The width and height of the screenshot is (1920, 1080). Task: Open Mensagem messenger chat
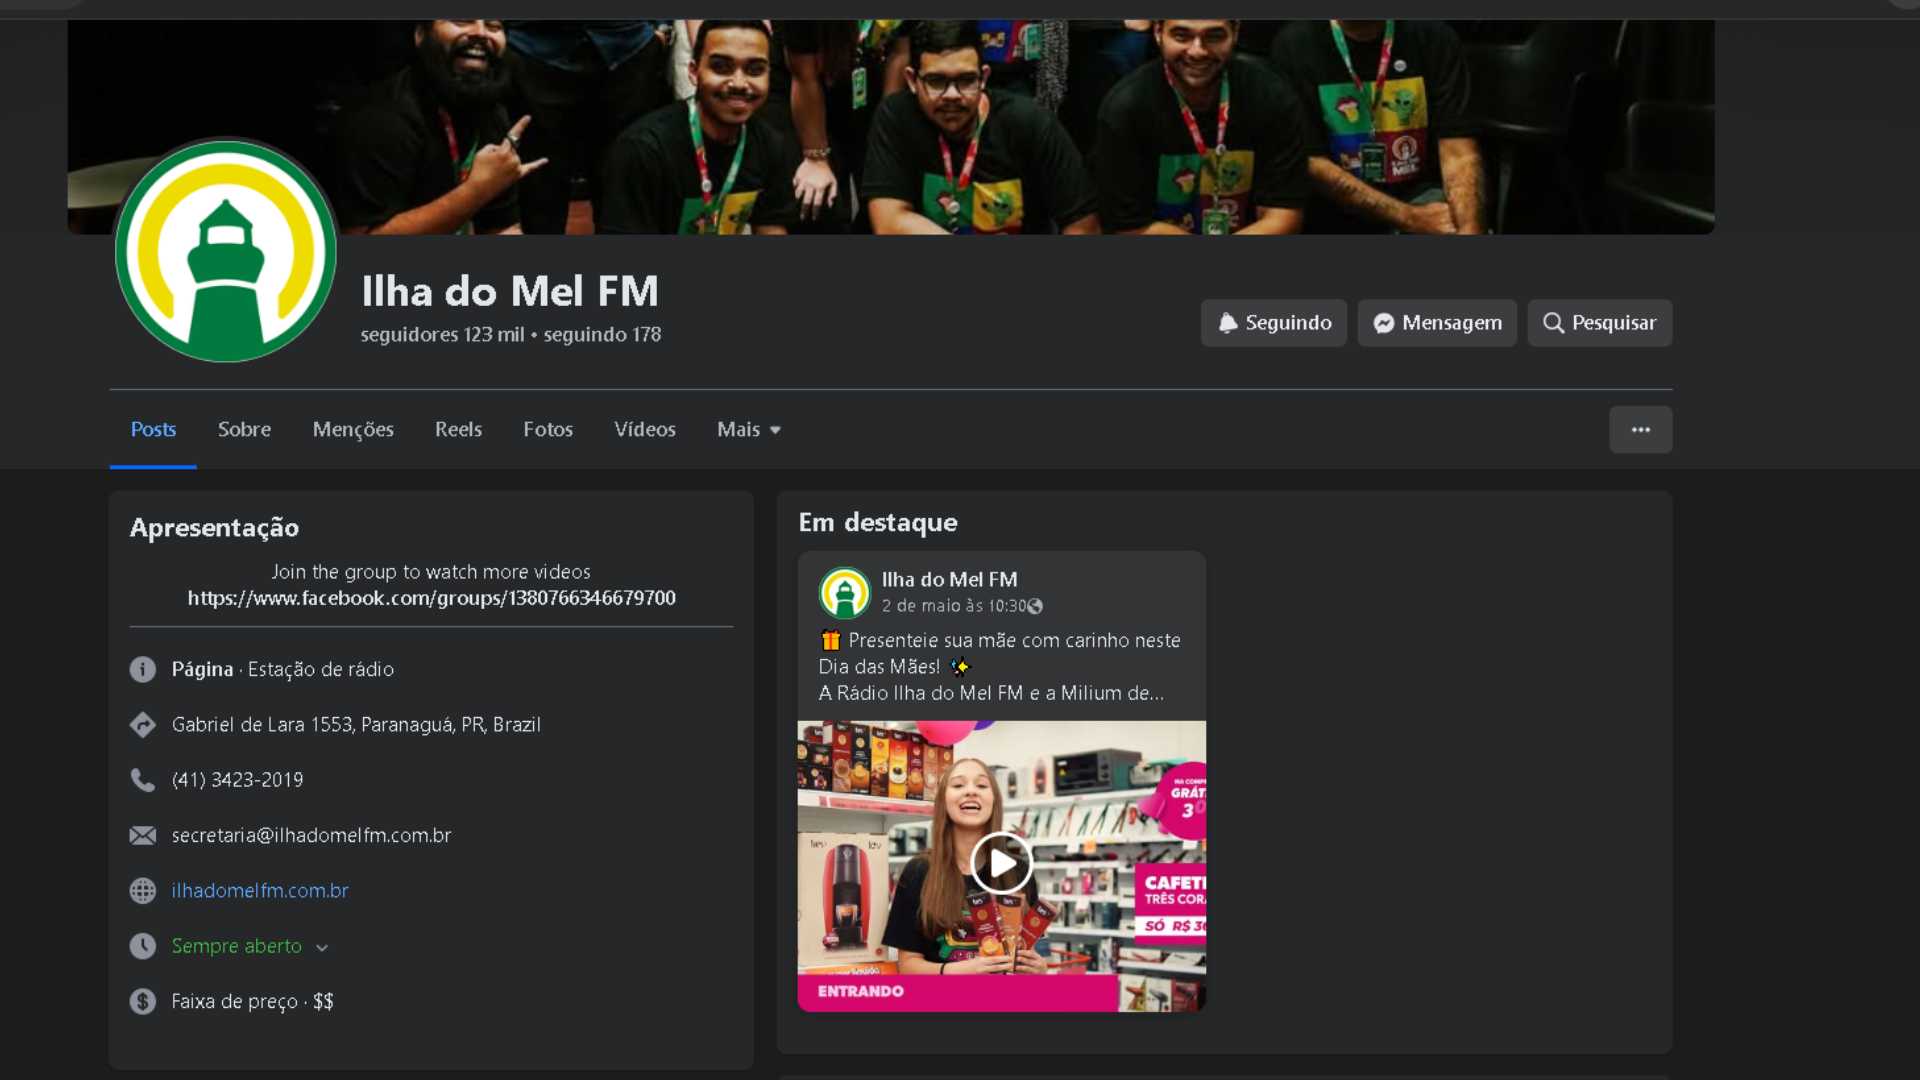pos(1436,323)
